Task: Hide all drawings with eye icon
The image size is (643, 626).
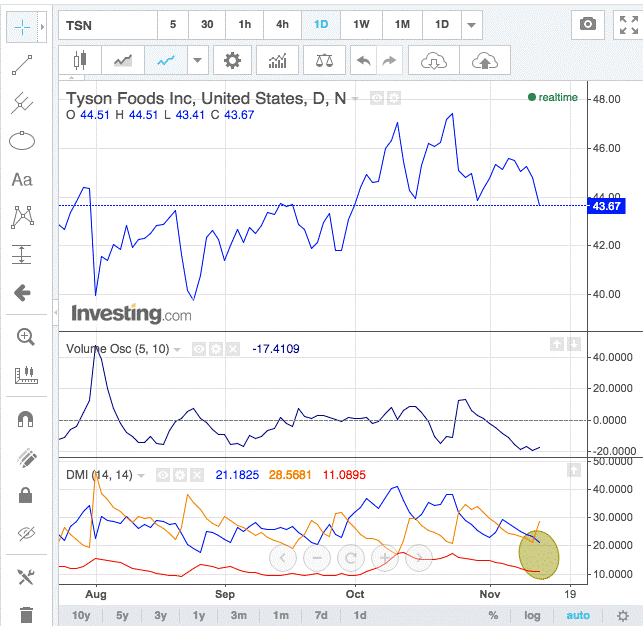Action: coord(26,533)
